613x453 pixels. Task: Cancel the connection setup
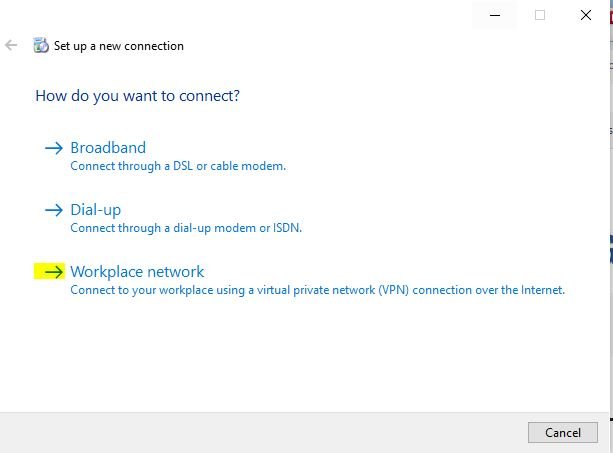tap(563, 432)
